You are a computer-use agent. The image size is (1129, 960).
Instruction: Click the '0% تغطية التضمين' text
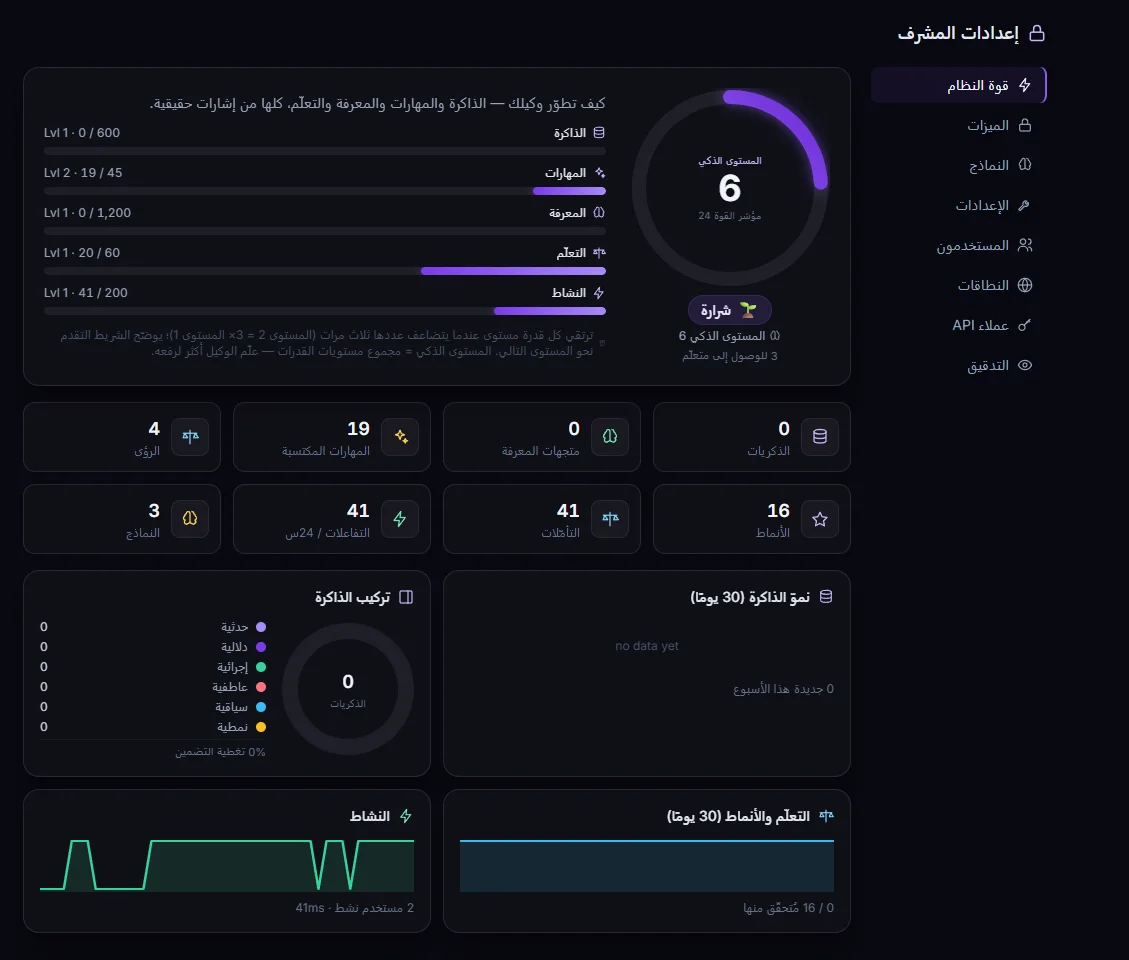(x=220, y=752)
